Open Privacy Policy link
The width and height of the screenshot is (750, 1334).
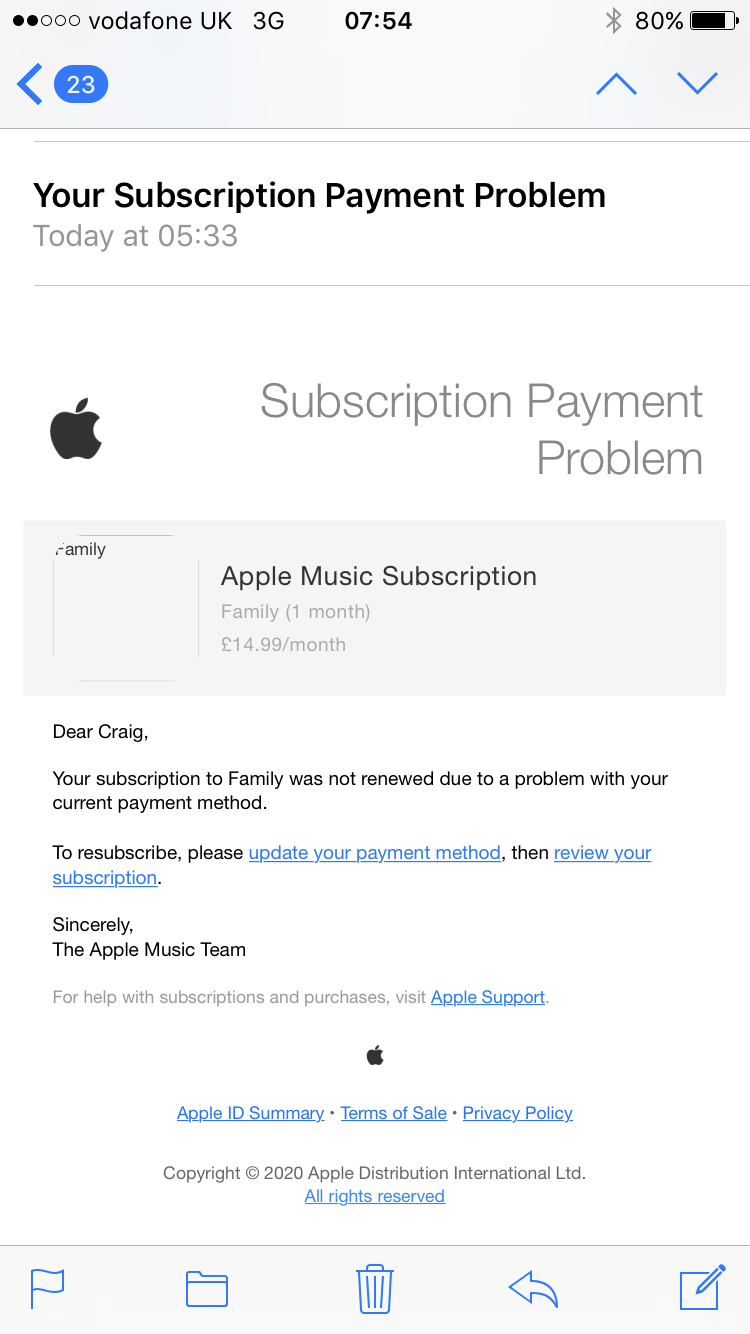coord(517,1113)
